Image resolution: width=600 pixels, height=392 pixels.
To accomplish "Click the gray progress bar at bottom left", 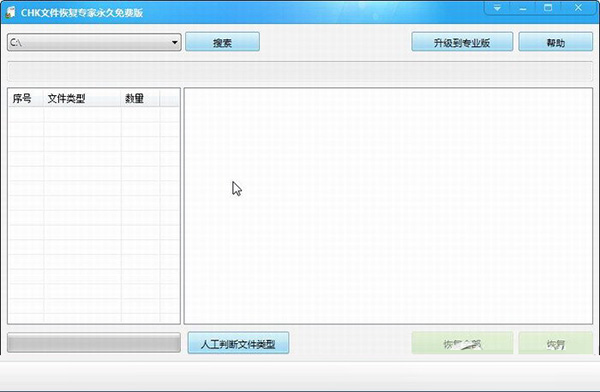I will click(x=94, y=343).
